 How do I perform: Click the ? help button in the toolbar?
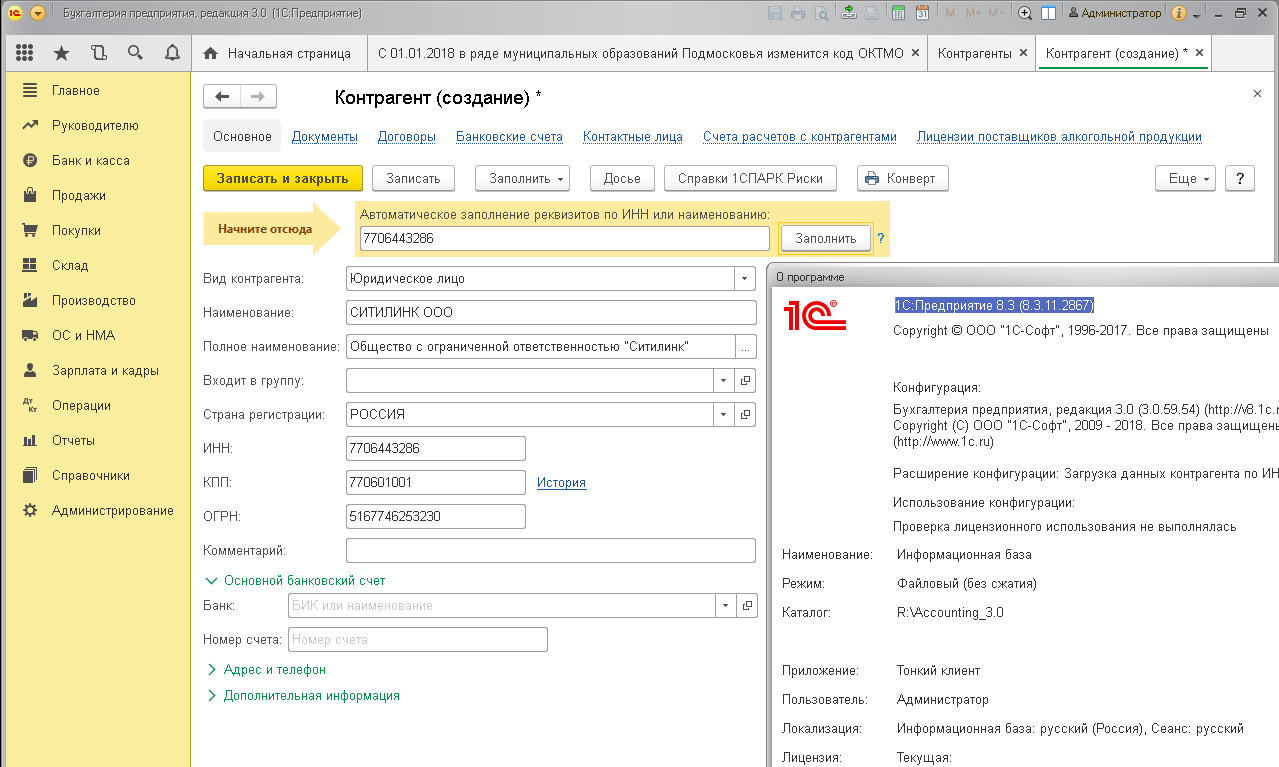1240,178
